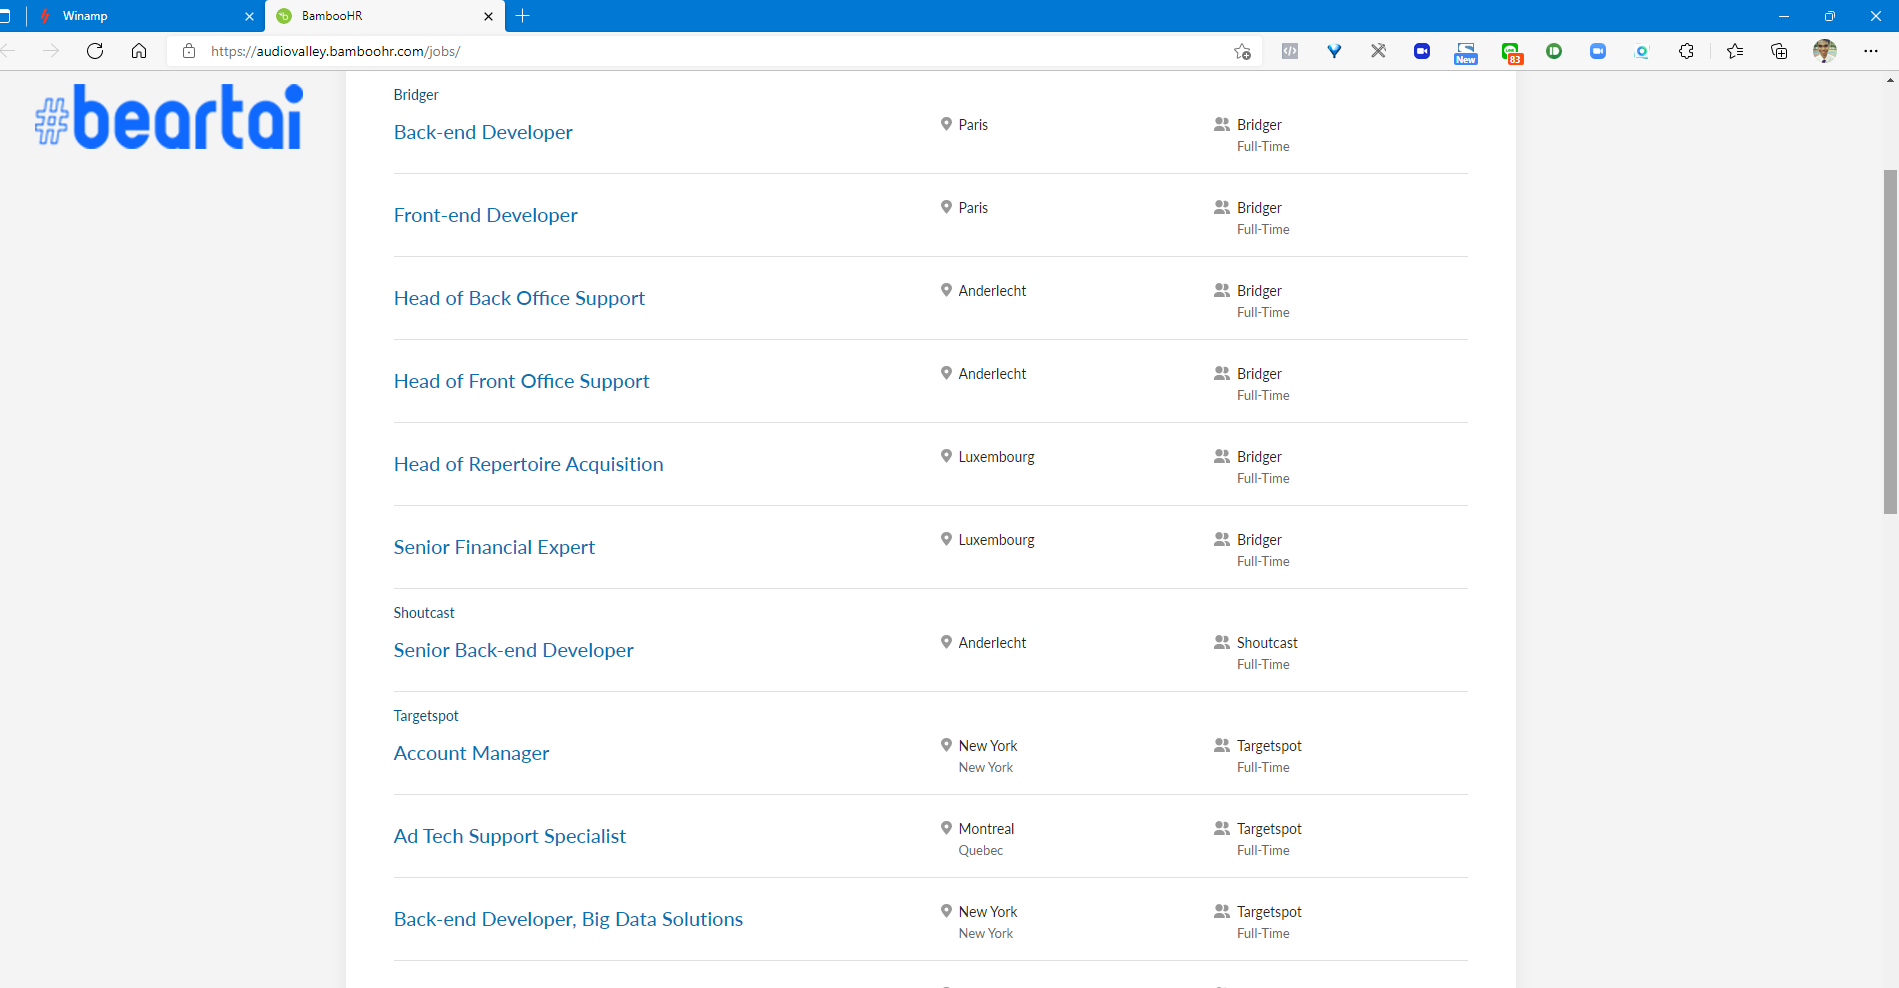This screenshot has width=1899, height=988.
Task: View site information lock icon
Action: [189, 51]
